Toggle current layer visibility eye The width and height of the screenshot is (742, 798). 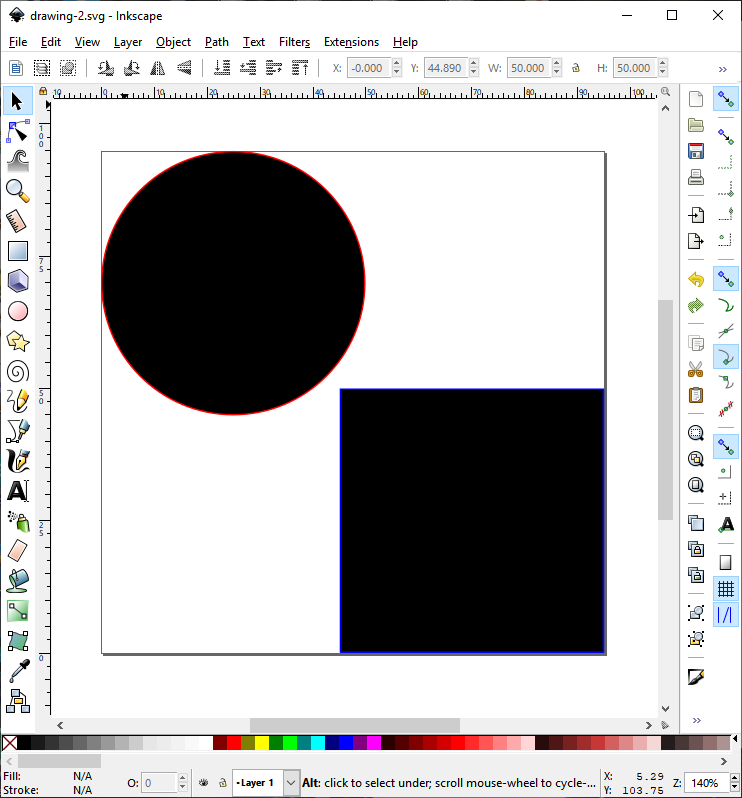204,783
